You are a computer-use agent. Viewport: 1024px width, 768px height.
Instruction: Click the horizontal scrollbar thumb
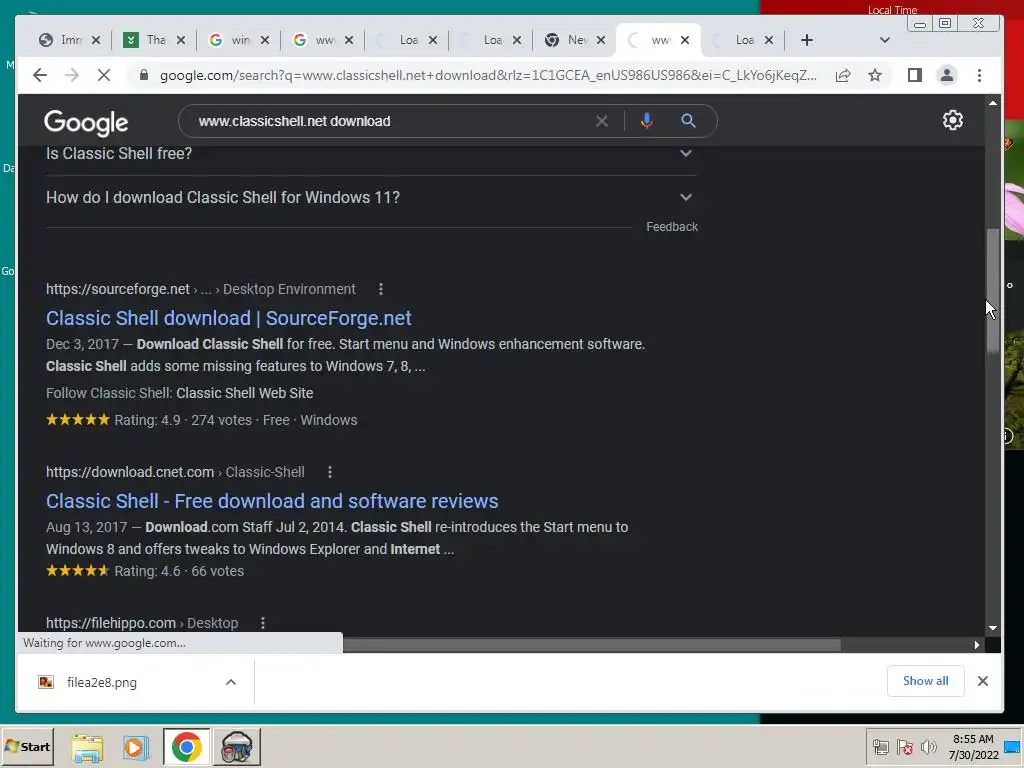(x=592, y=645)
